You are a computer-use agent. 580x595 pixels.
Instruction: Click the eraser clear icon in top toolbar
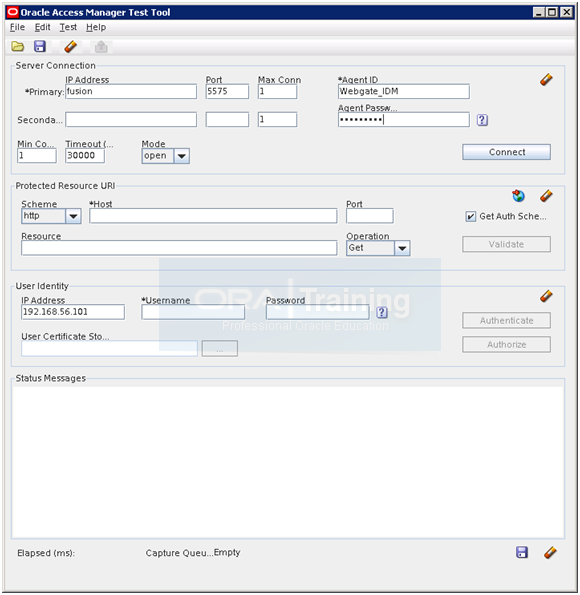click(x=71, y=47)
